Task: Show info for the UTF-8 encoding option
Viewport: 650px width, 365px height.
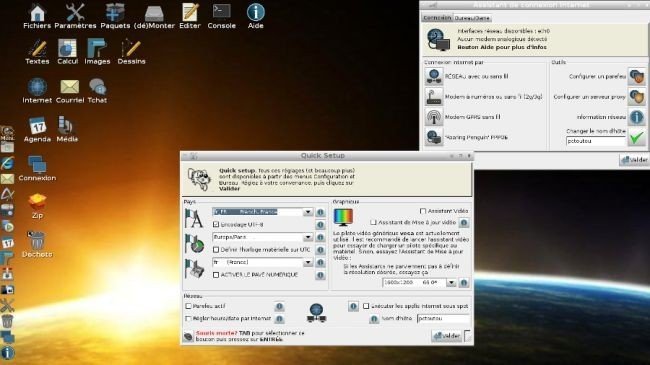Action: pyautogui.click(x=320, y=225)
